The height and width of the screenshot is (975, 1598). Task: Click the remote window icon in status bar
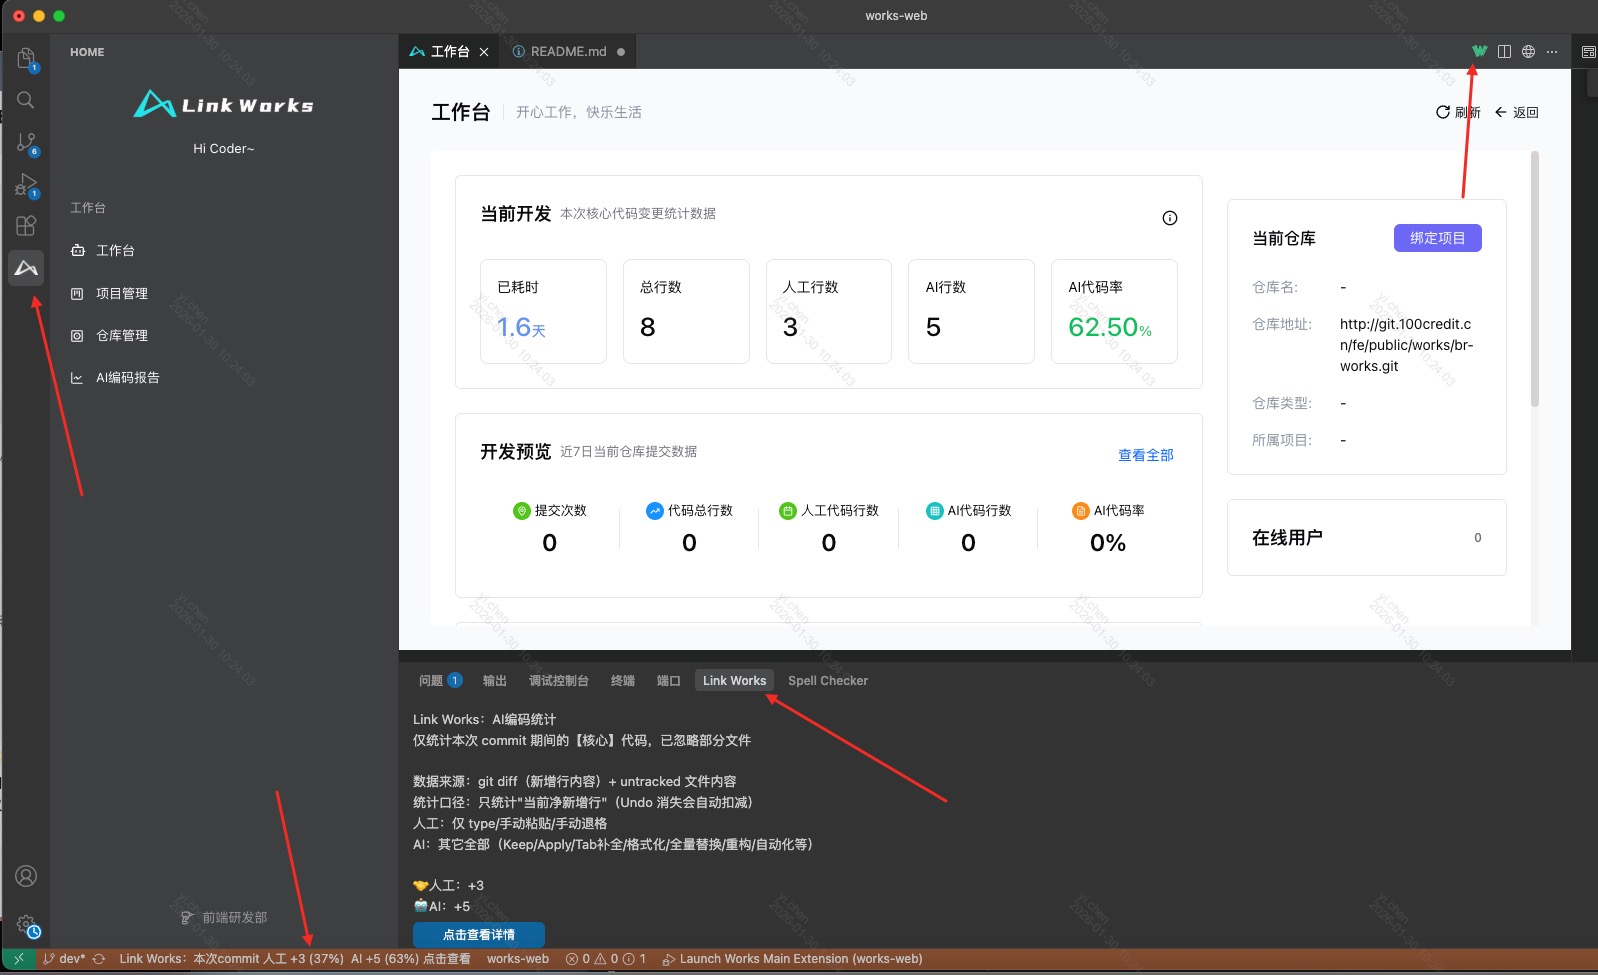[18, 958]
